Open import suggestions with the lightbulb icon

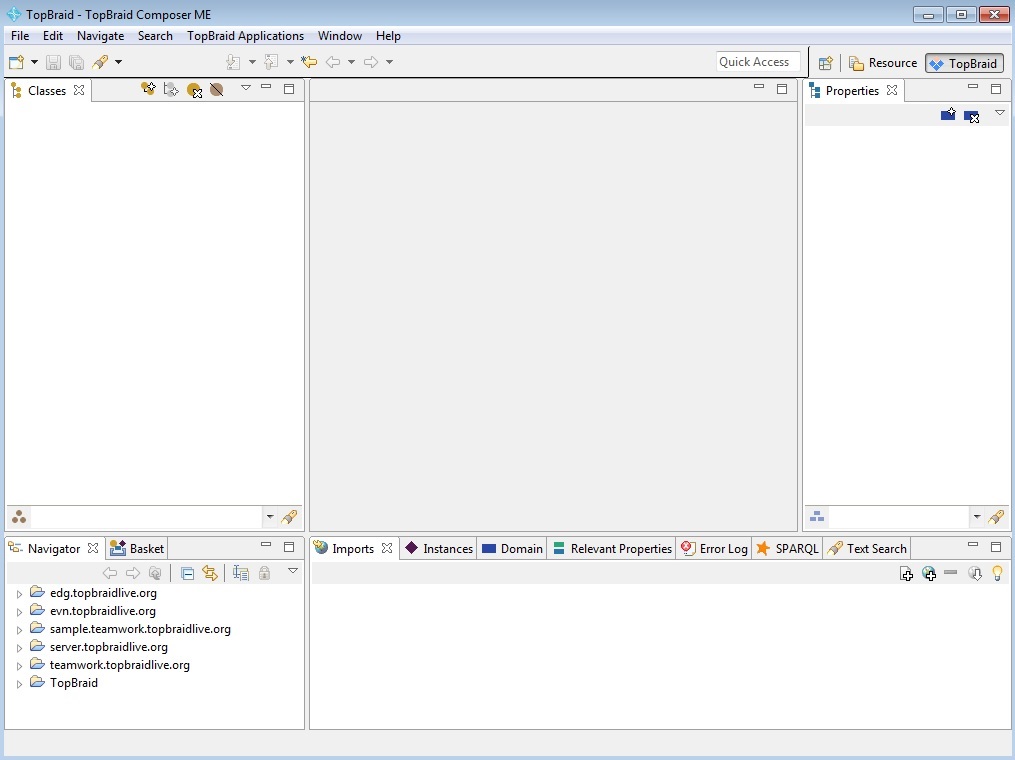[996, 573]
